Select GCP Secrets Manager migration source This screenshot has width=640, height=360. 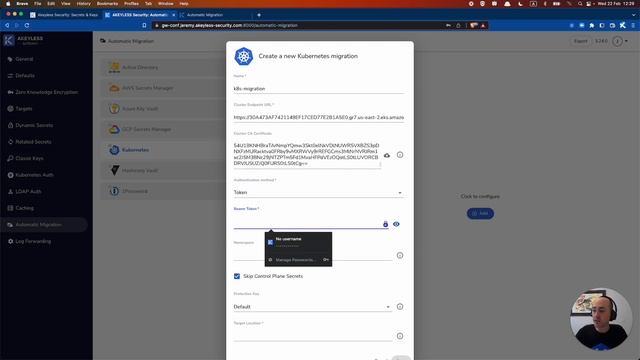tap(163, 129)
